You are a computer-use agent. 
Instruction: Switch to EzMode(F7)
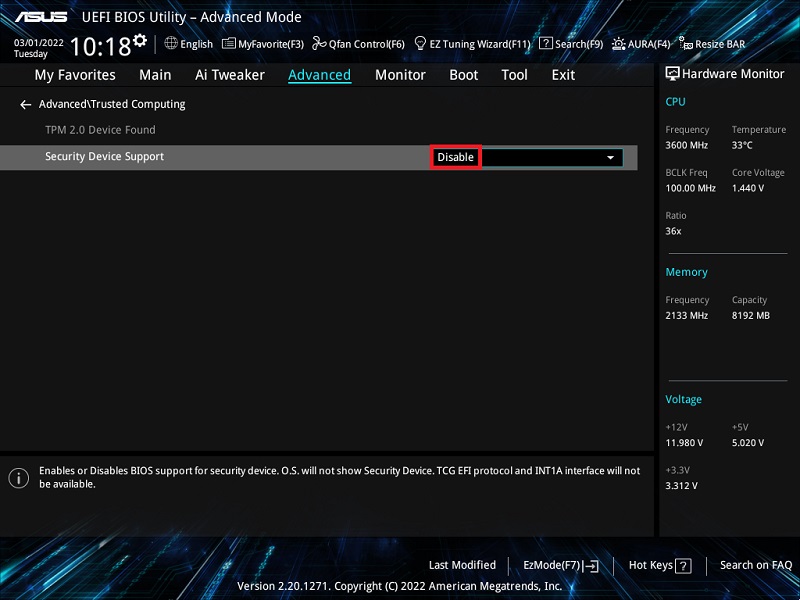[561, 566]
